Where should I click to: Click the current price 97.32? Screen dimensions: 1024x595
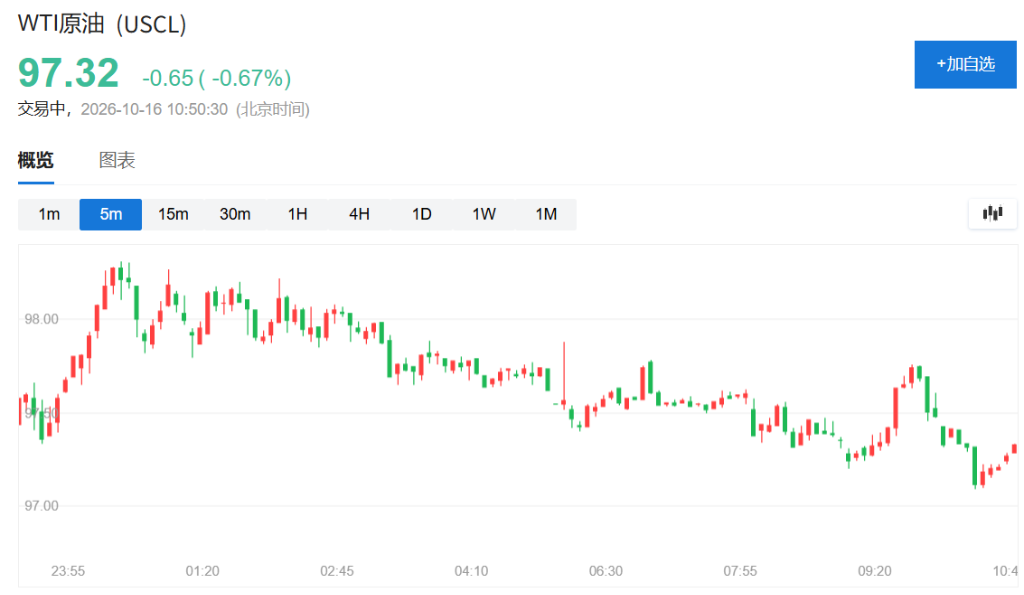69,72
